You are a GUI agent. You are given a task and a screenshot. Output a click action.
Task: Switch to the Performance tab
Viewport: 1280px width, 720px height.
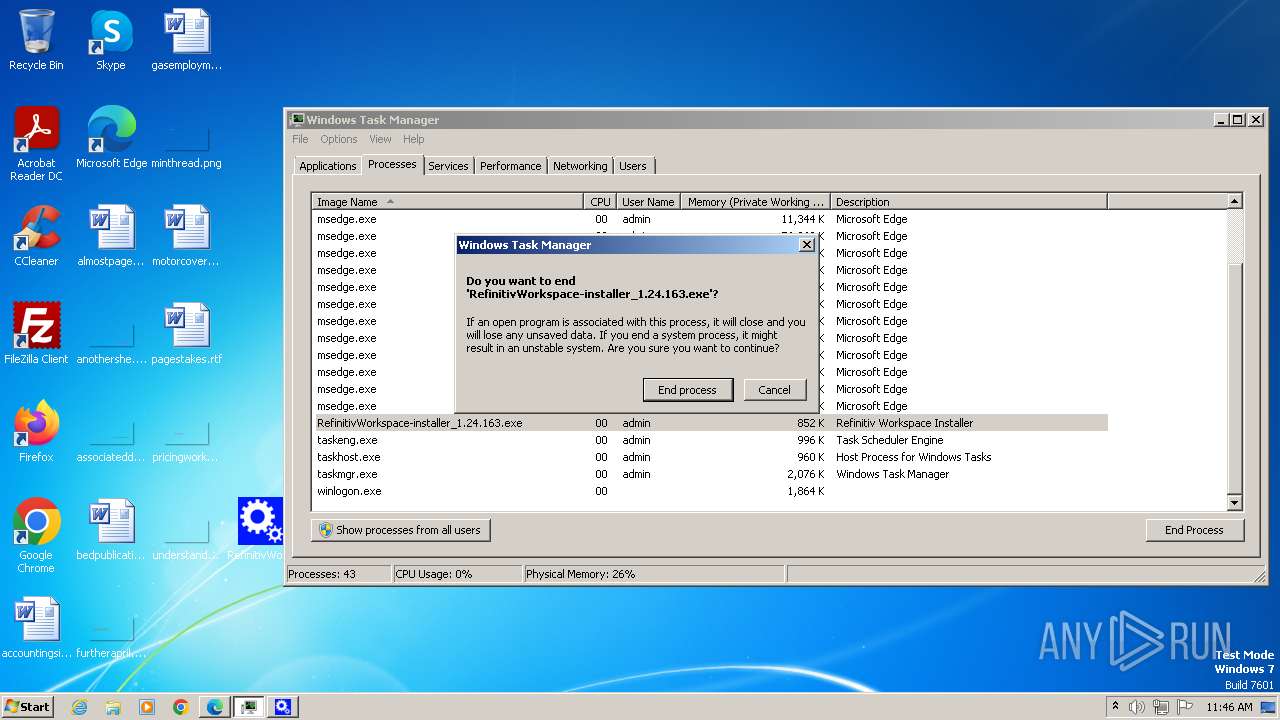point(510,166)
